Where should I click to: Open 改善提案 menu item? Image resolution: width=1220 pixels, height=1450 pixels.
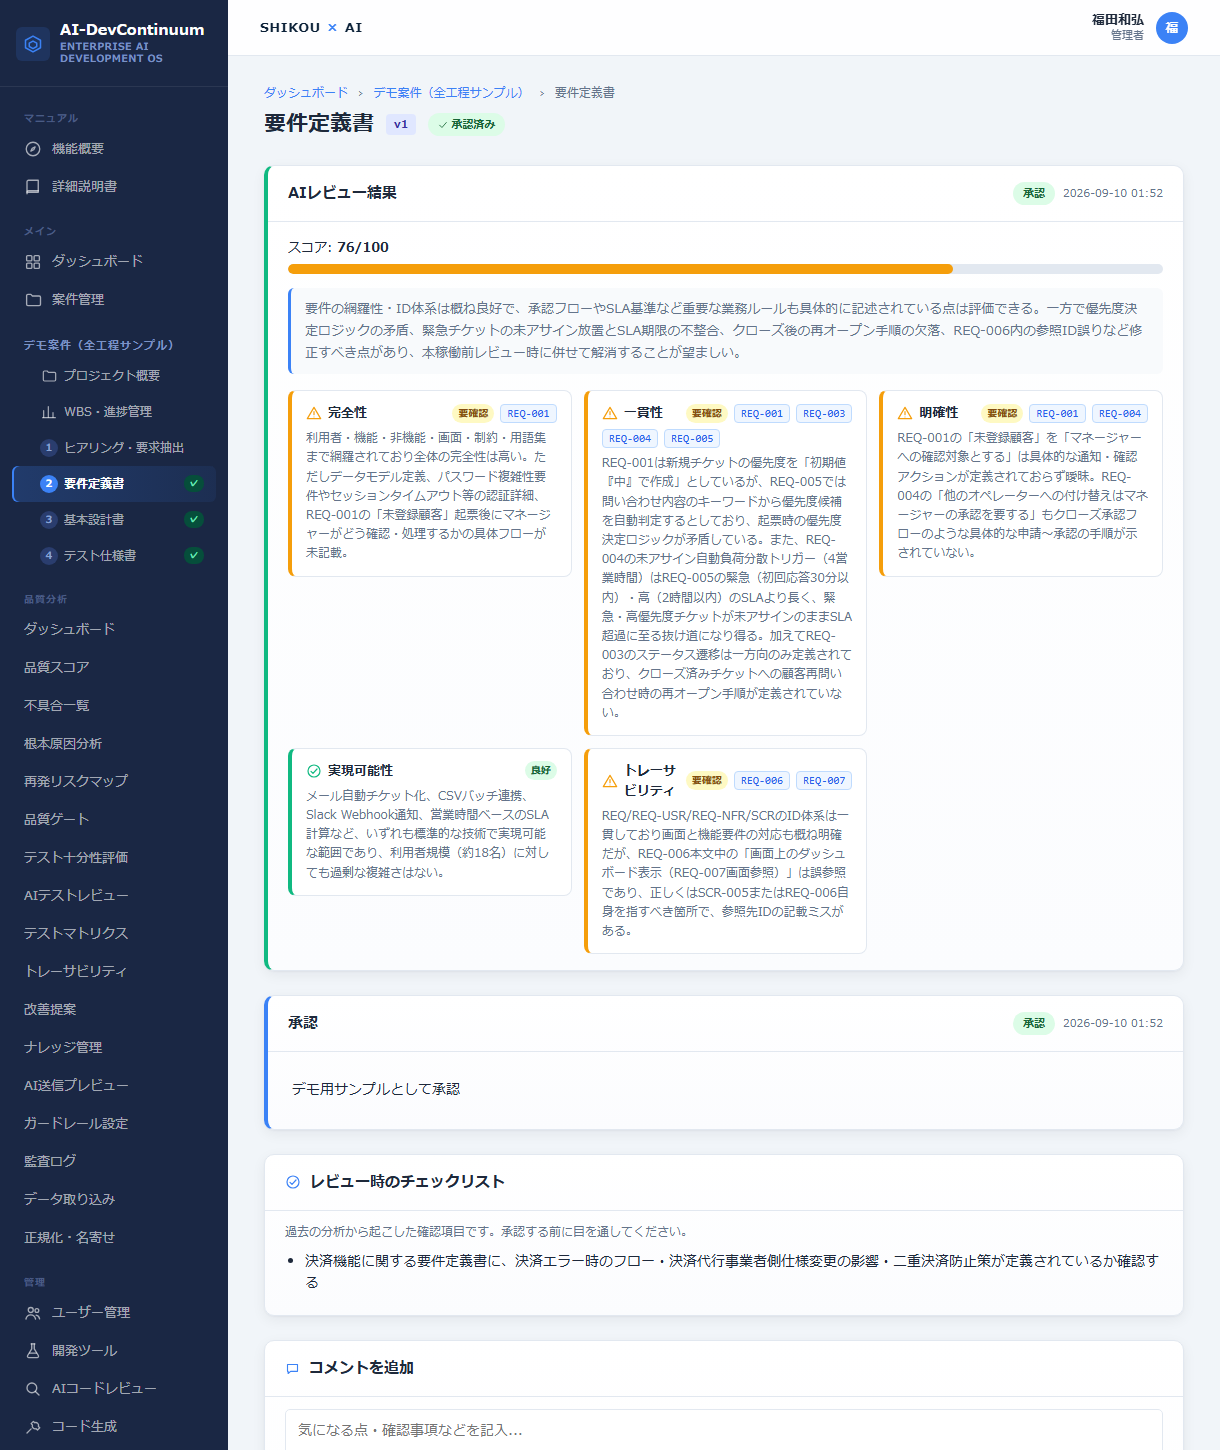(x=50, y=1010)
